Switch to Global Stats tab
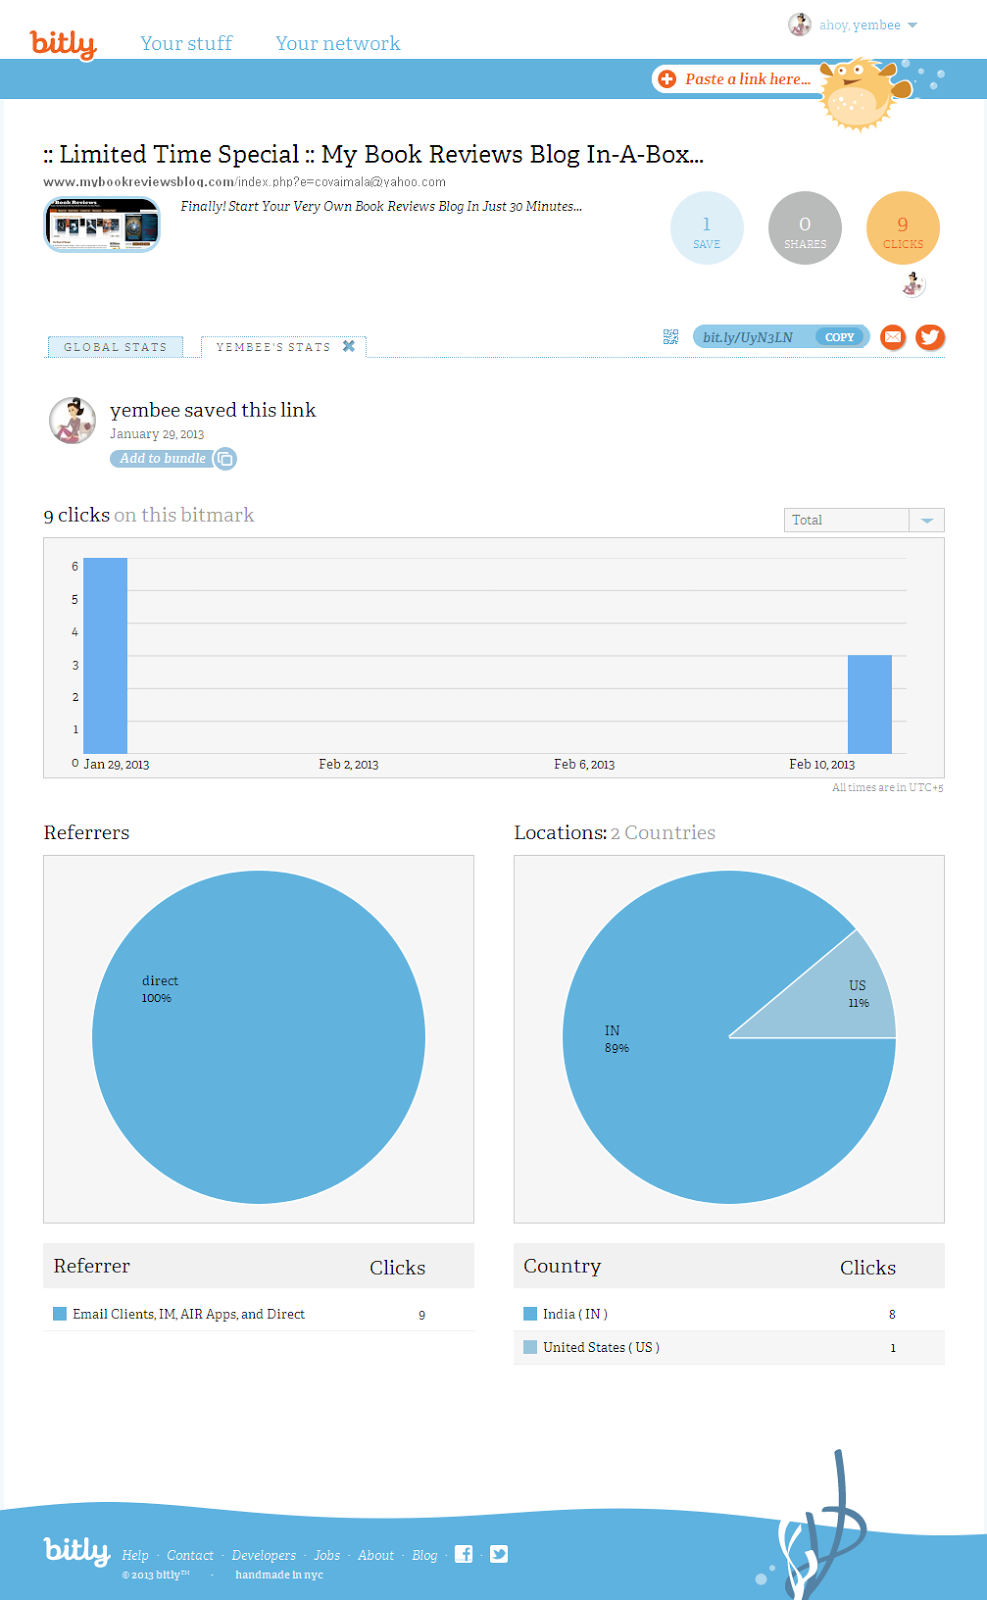This screenshot has height=1600, width=987. [x=115, y=347]
